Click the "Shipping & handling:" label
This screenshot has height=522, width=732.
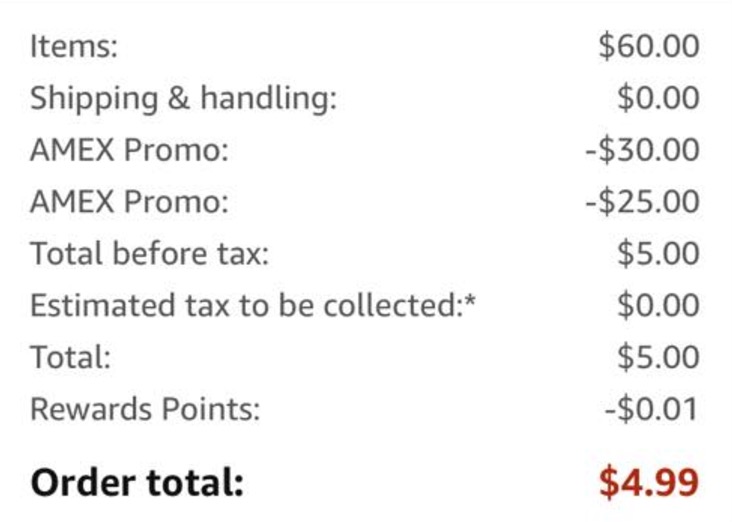coord(183,99)
